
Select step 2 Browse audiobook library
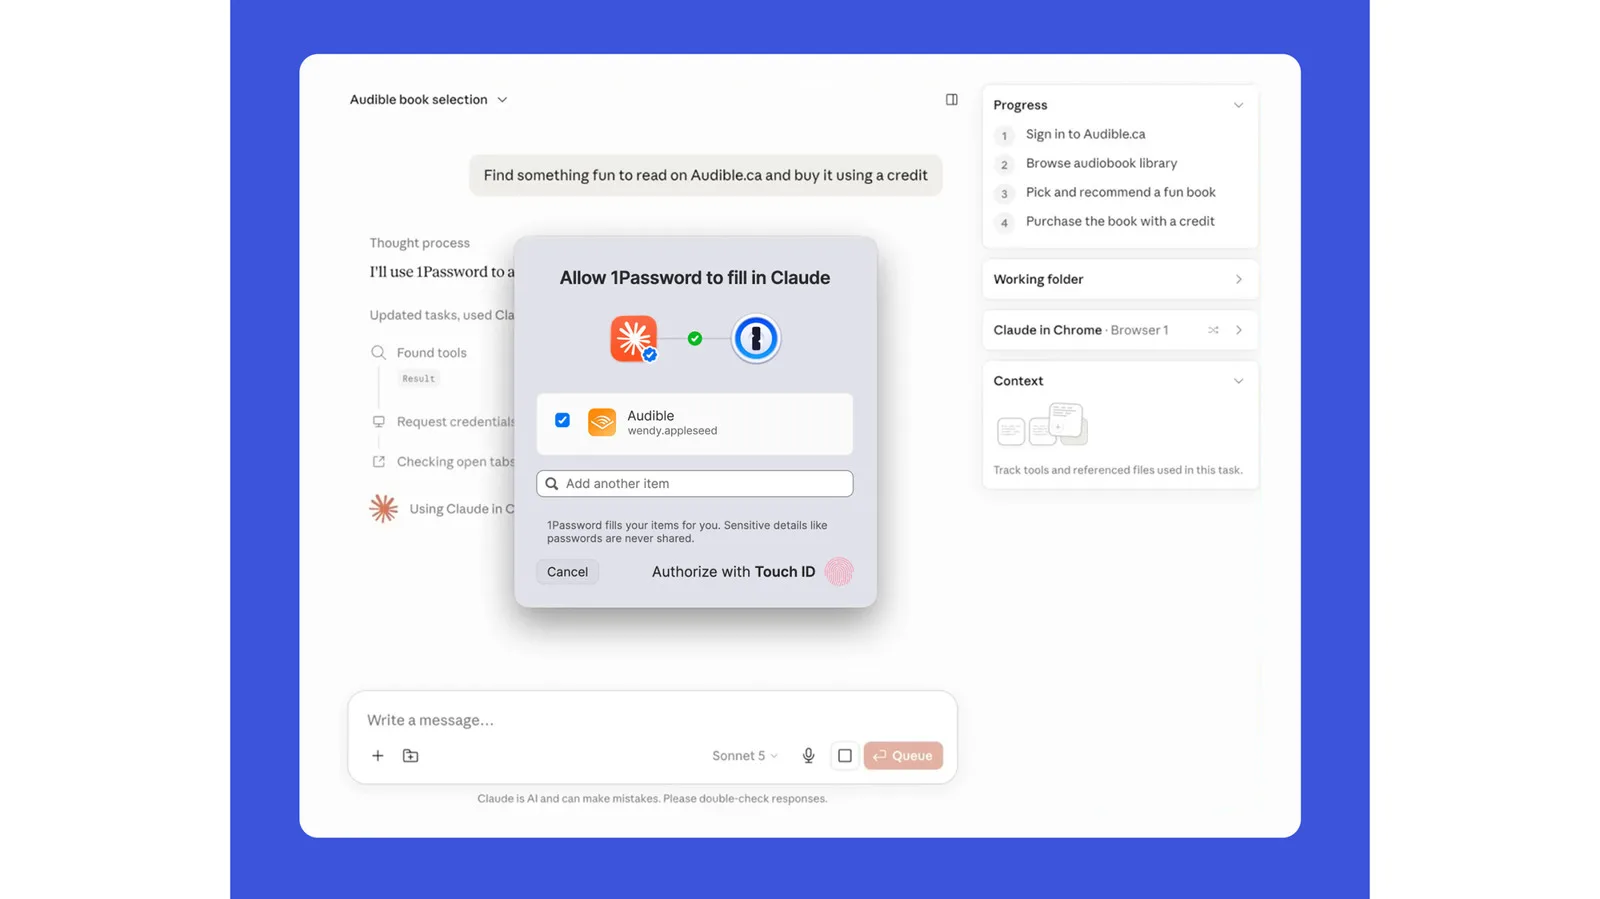[1086, 164]
